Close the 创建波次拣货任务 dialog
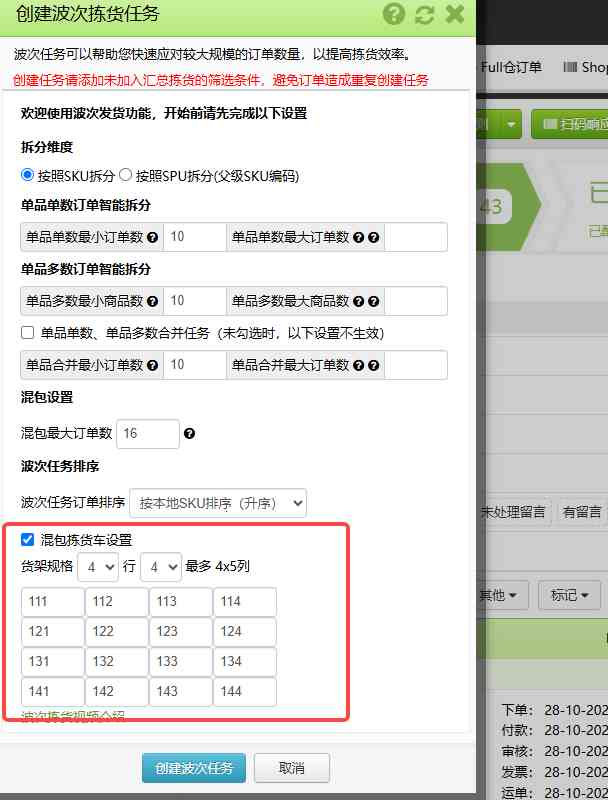 (454, 14)
